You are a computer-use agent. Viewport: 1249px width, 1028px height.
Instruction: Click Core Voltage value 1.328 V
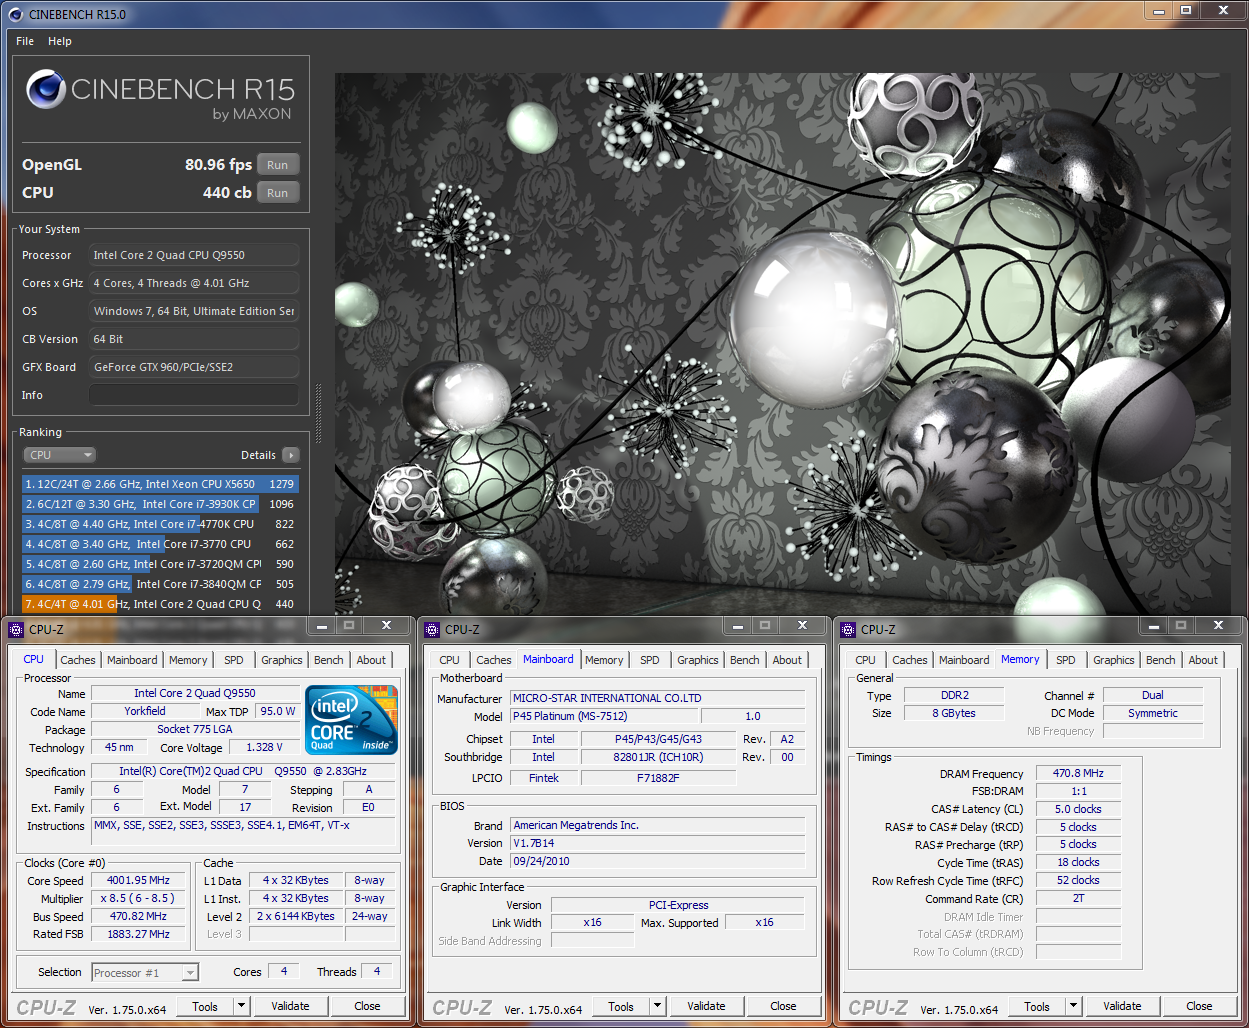click(x=264, y=747)
